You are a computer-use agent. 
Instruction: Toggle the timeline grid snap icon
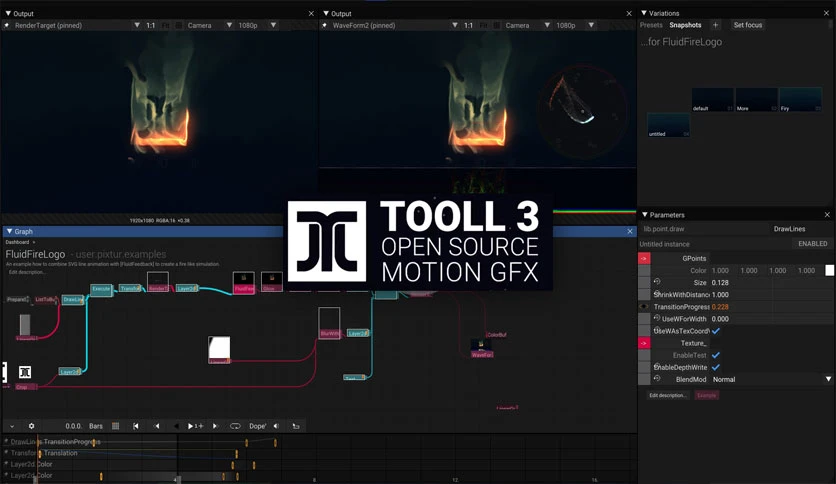tap(116, 426)
